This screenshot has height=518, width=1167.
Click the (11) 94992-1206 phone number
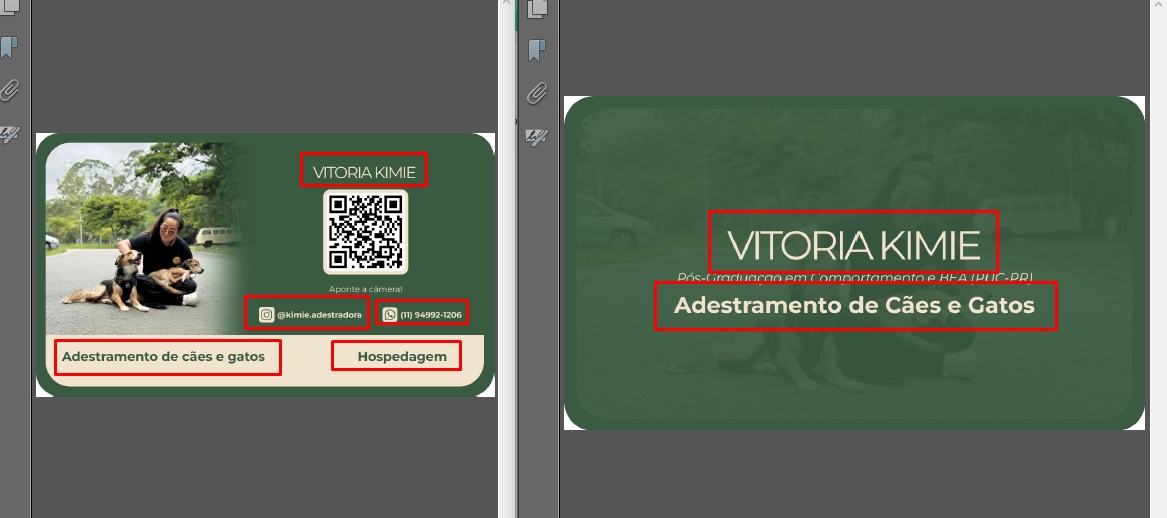(x=431, y=314)
